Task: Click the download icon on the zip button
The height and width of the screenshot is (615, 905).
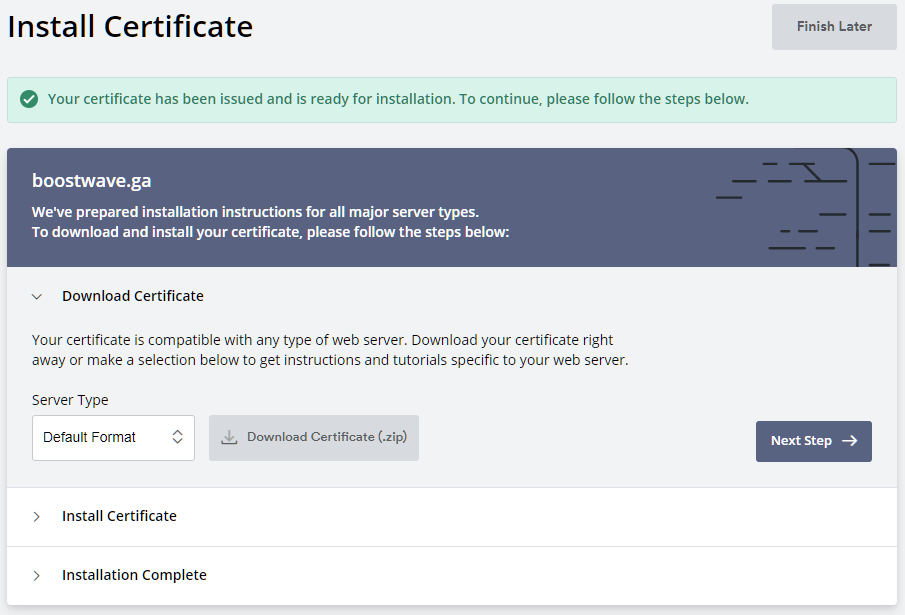Action: [x=230, y=437]
